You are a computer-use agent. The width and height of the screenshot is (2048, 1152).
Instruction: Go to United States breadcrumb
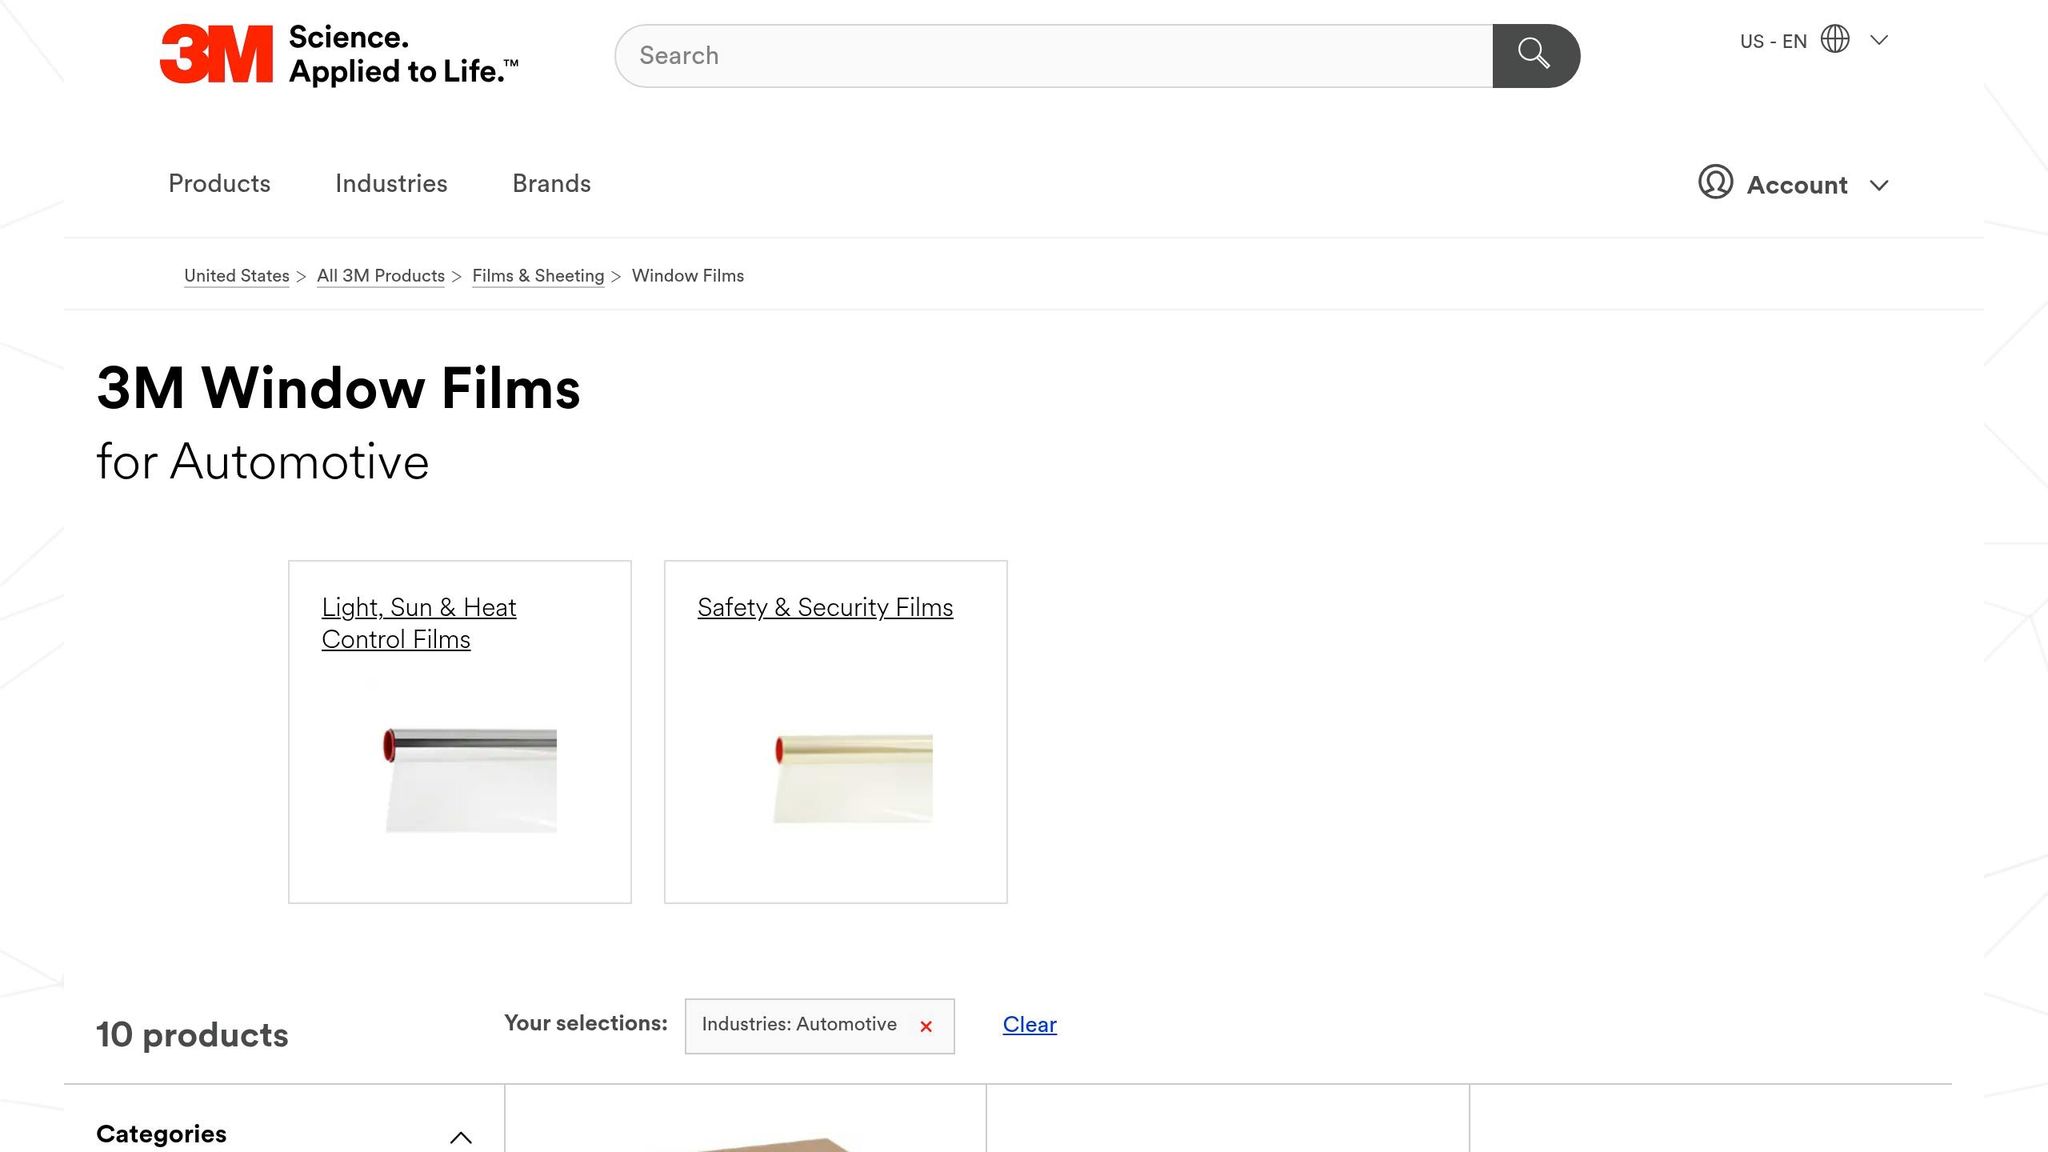click(236, 276)
